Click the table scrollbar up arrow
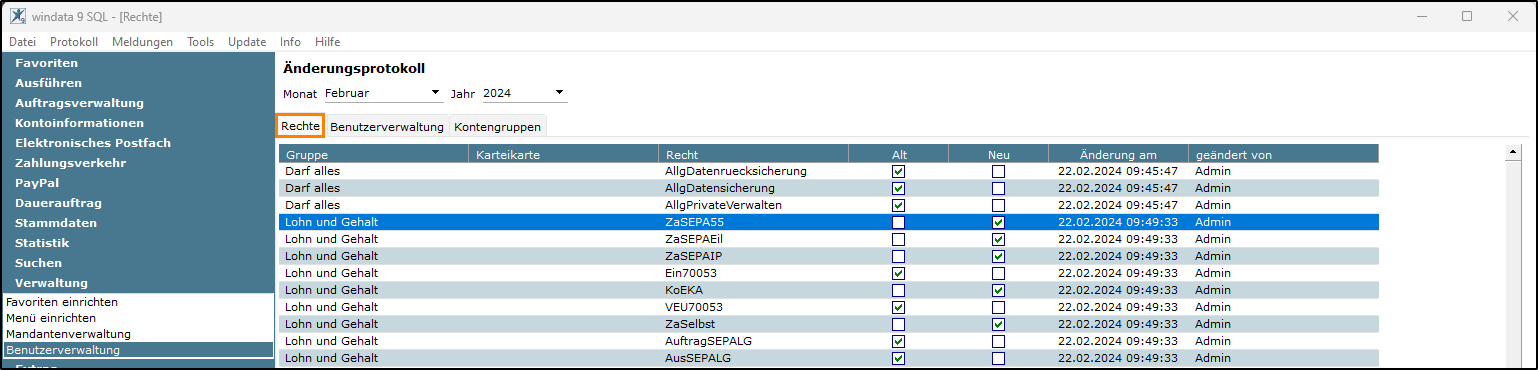 click(1513, 152)
